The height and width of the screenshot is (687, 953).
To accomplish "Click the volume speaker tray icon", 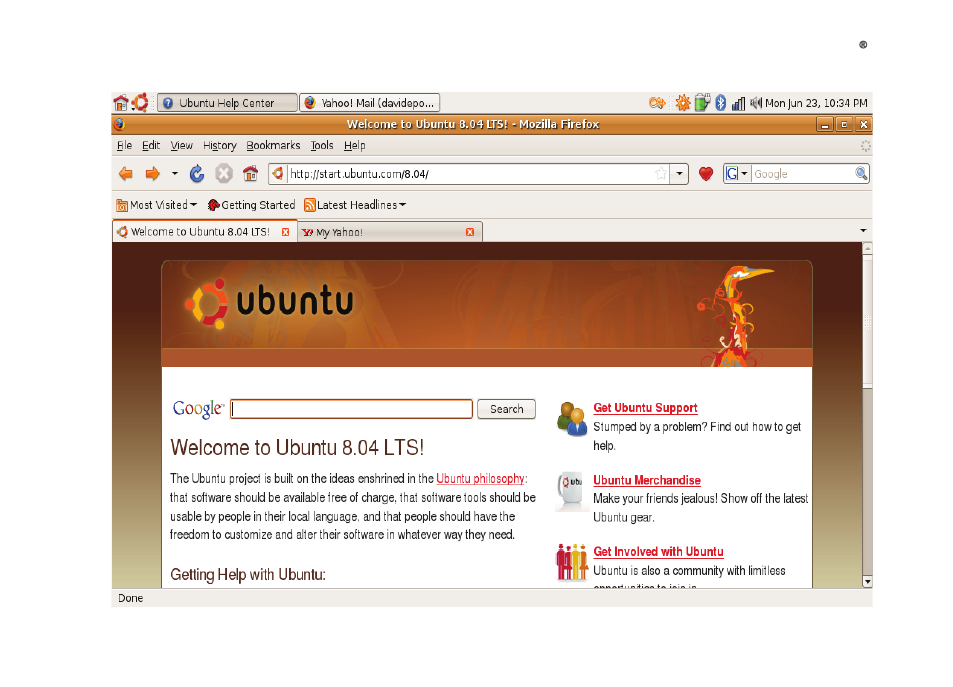I will pyautogui.click(x=755, y=103).
